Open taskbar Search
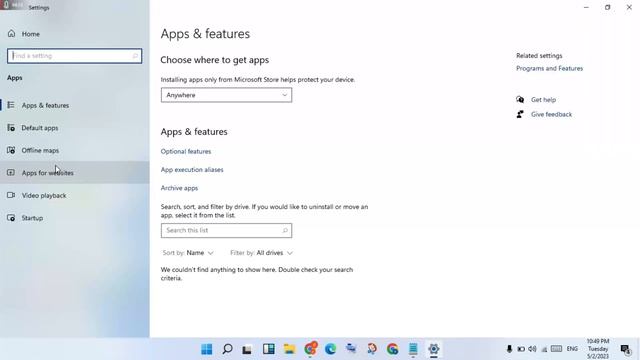640x360 pixels. click(227, 349)
